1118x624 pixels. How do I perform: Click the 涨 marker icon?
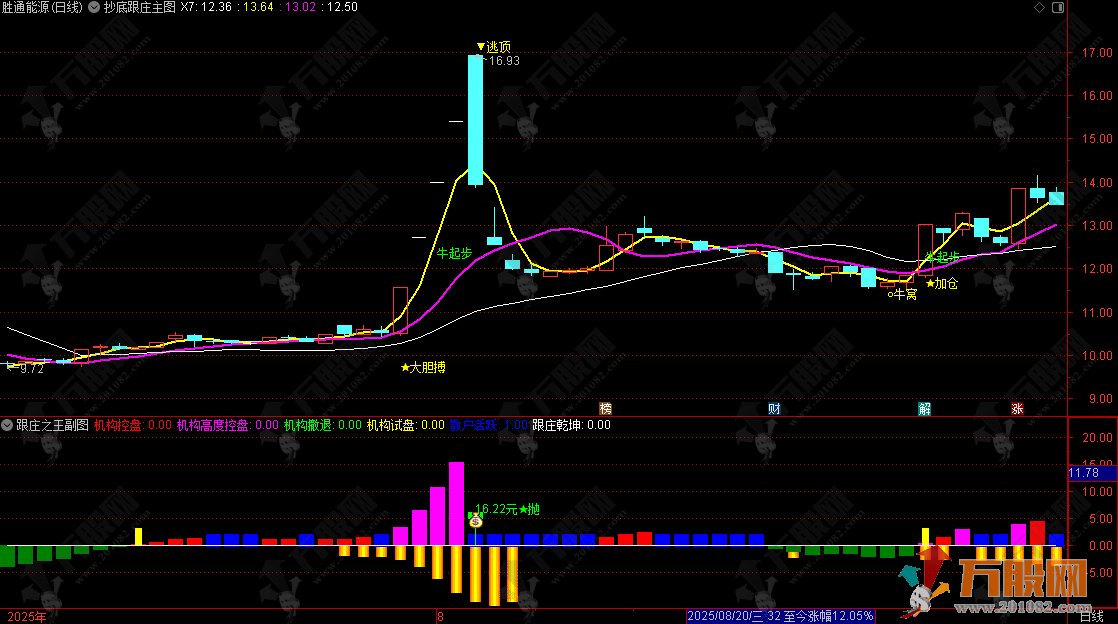[x=1017, y=408]
